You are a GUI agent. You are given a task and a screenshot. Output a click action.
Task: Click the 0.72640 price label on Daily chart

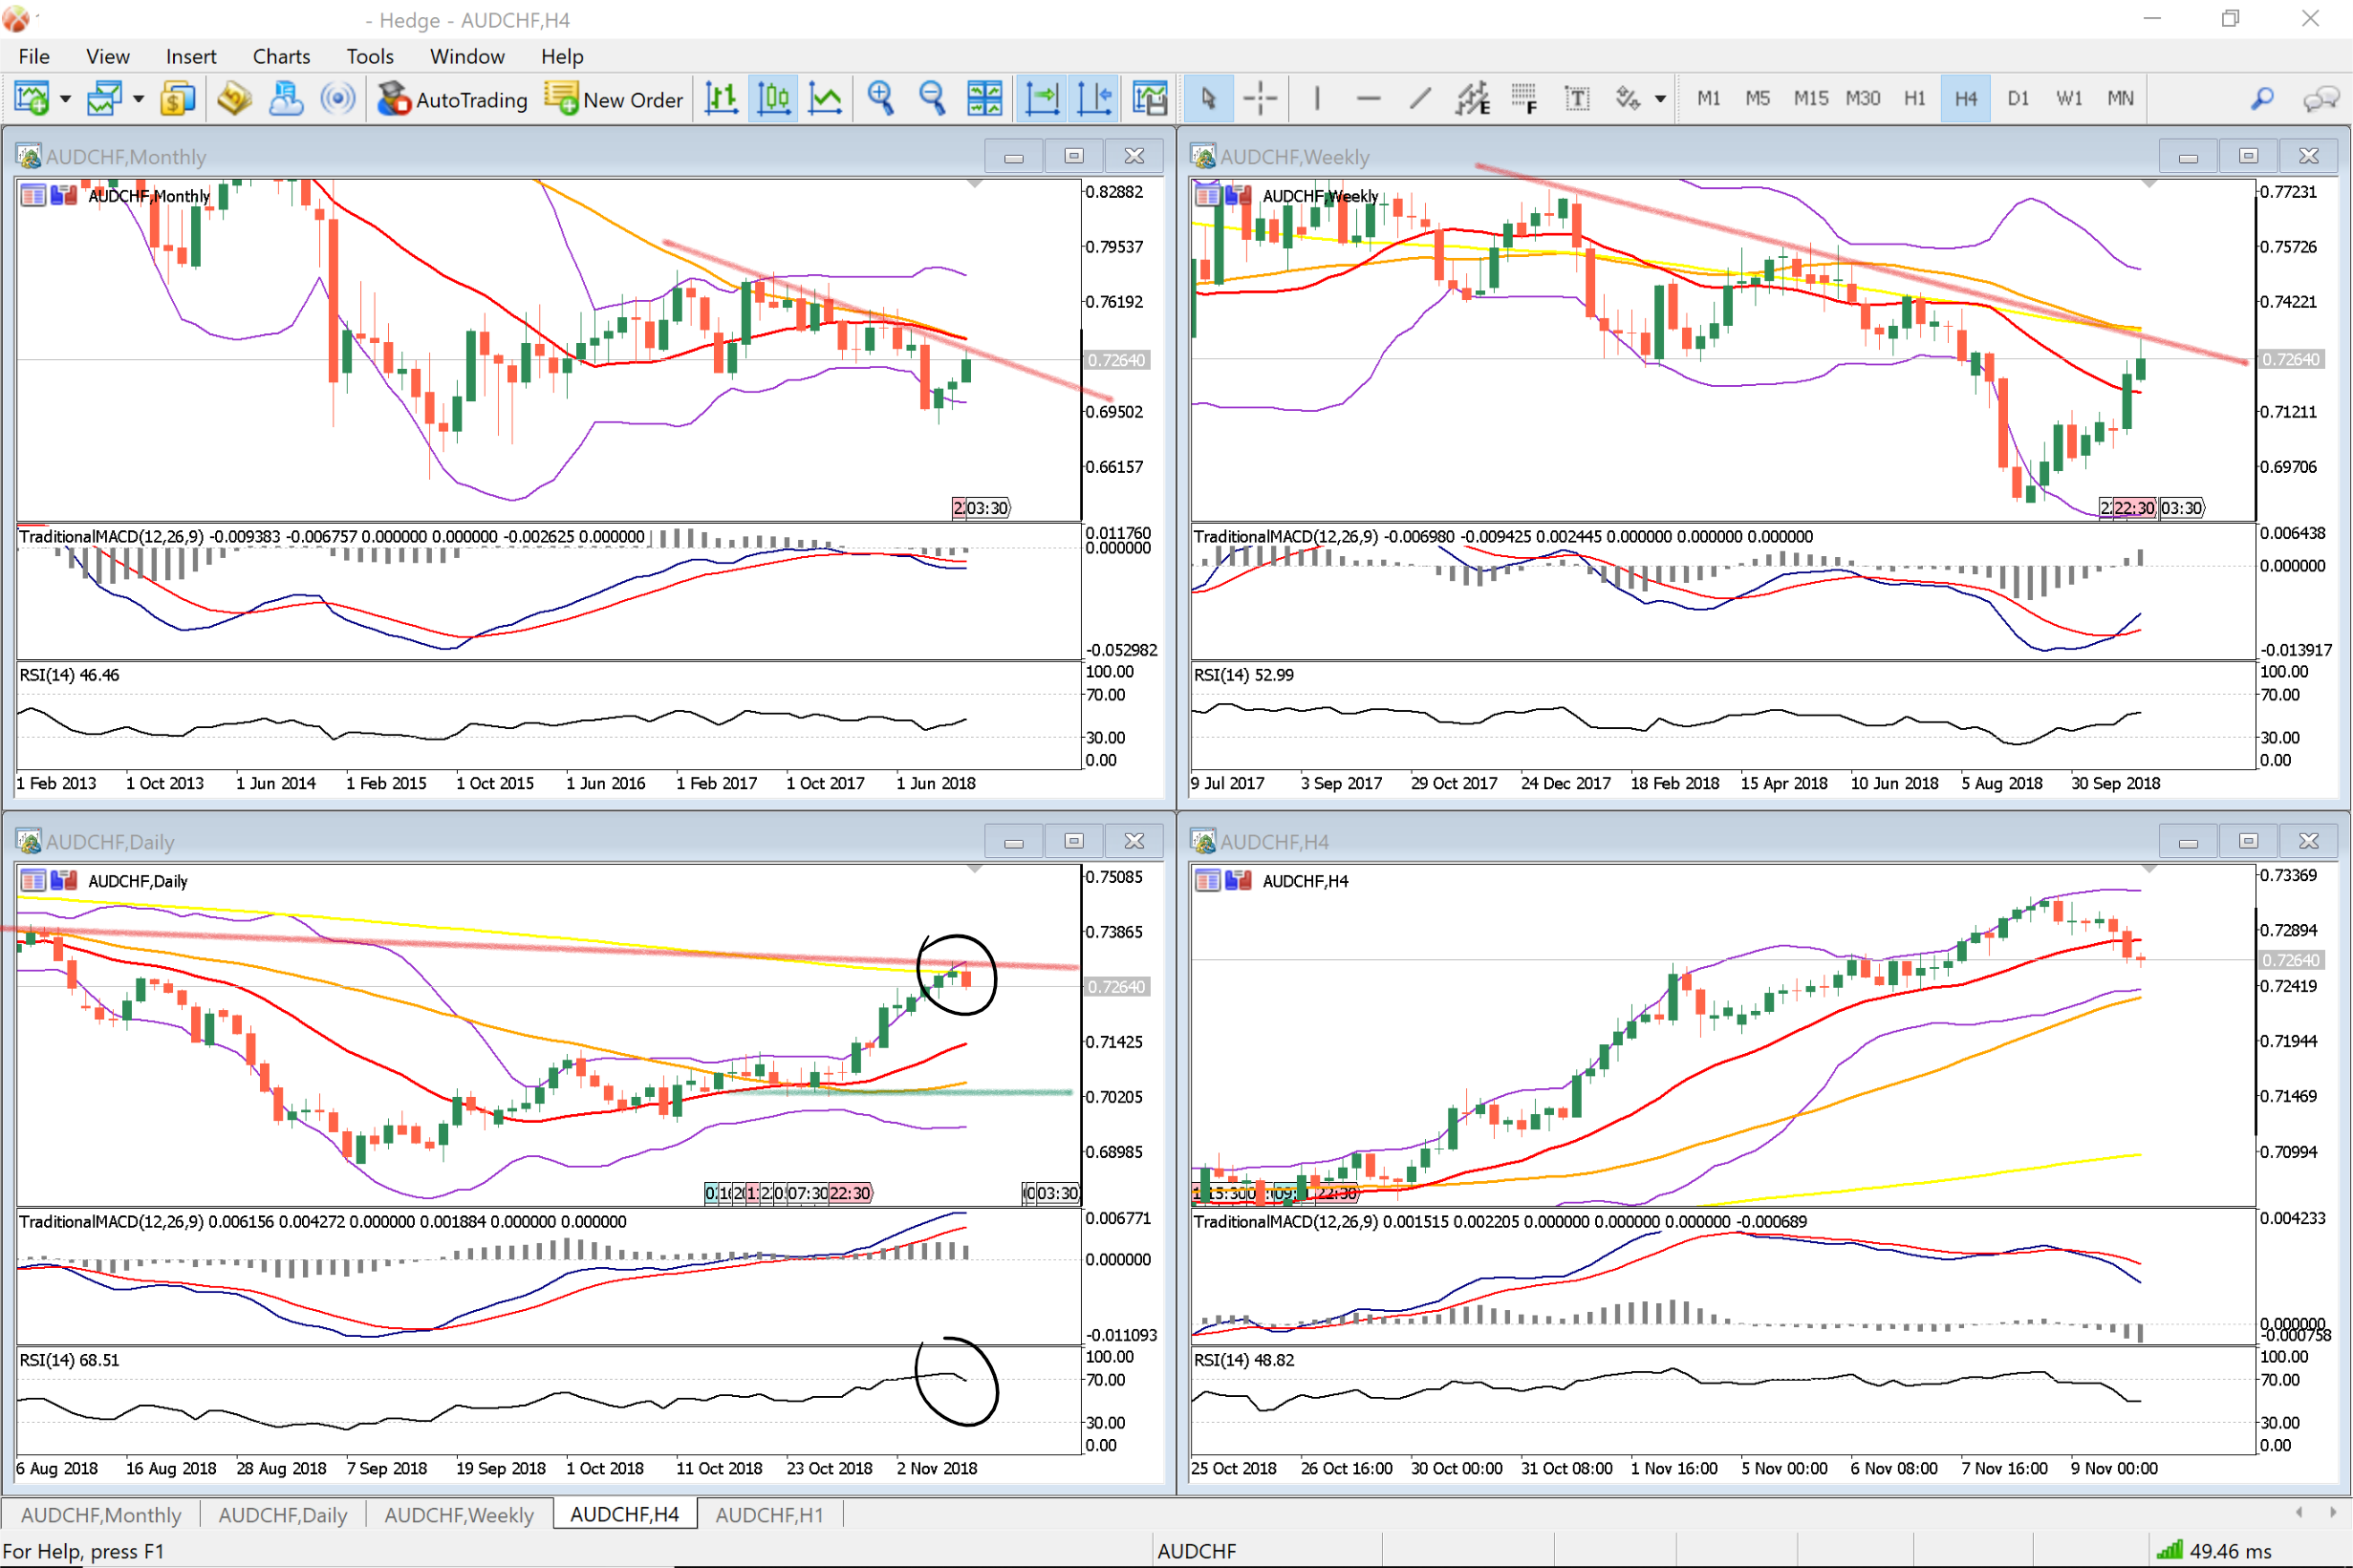[1116, 987]
